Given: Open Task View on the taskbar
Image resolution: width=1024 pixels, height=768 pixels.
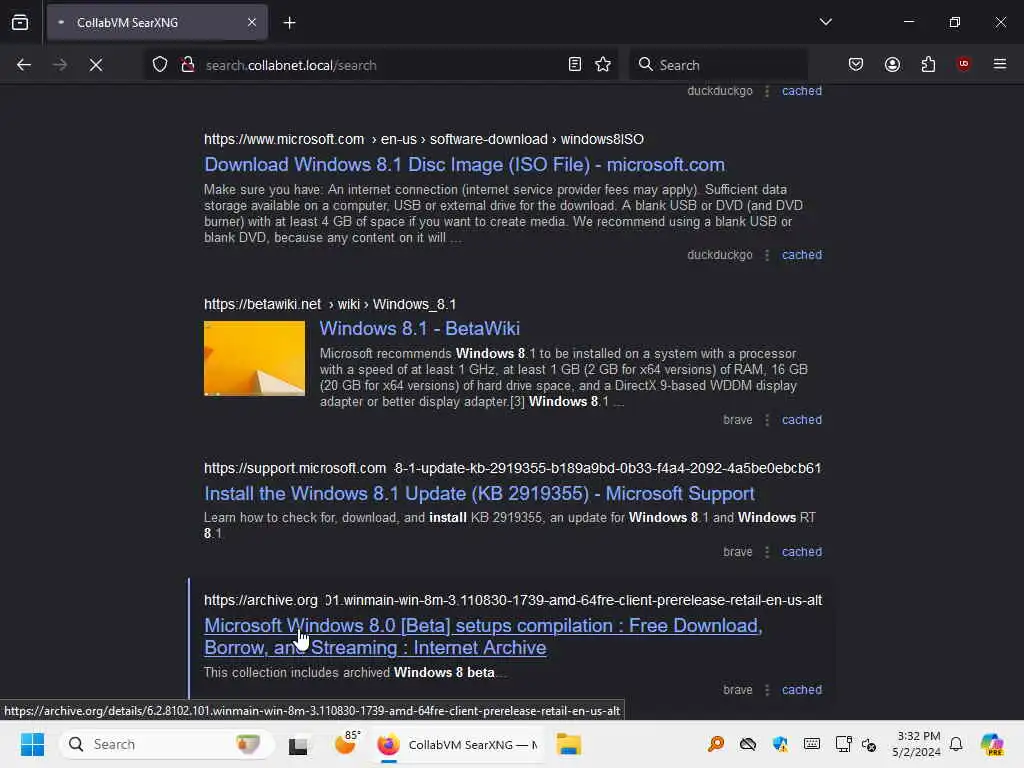Looking at the screenshot, I should [x=298, y=744].
